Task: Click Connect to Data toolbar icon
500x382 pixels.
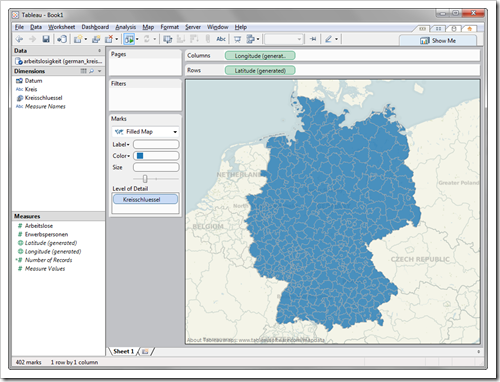Action: pos(62,39)
